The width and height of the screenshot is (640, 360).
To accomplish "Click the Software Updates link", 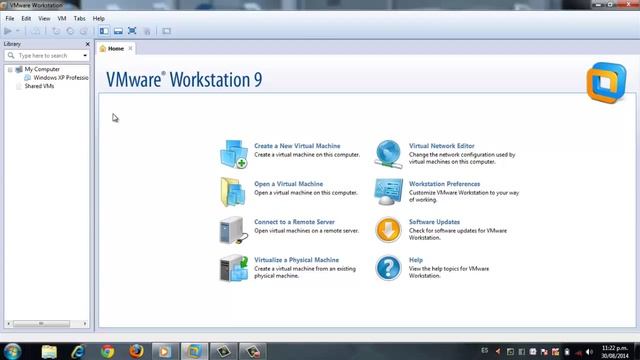I will click(x=434, y=222).
